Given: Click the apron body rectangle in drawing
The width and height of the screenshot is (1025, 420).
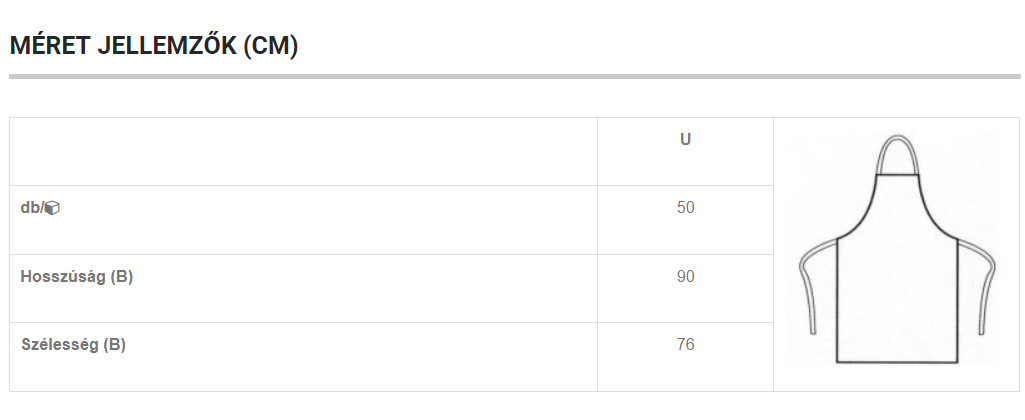Looking at the screenshot, I should (x=897, y=301).
